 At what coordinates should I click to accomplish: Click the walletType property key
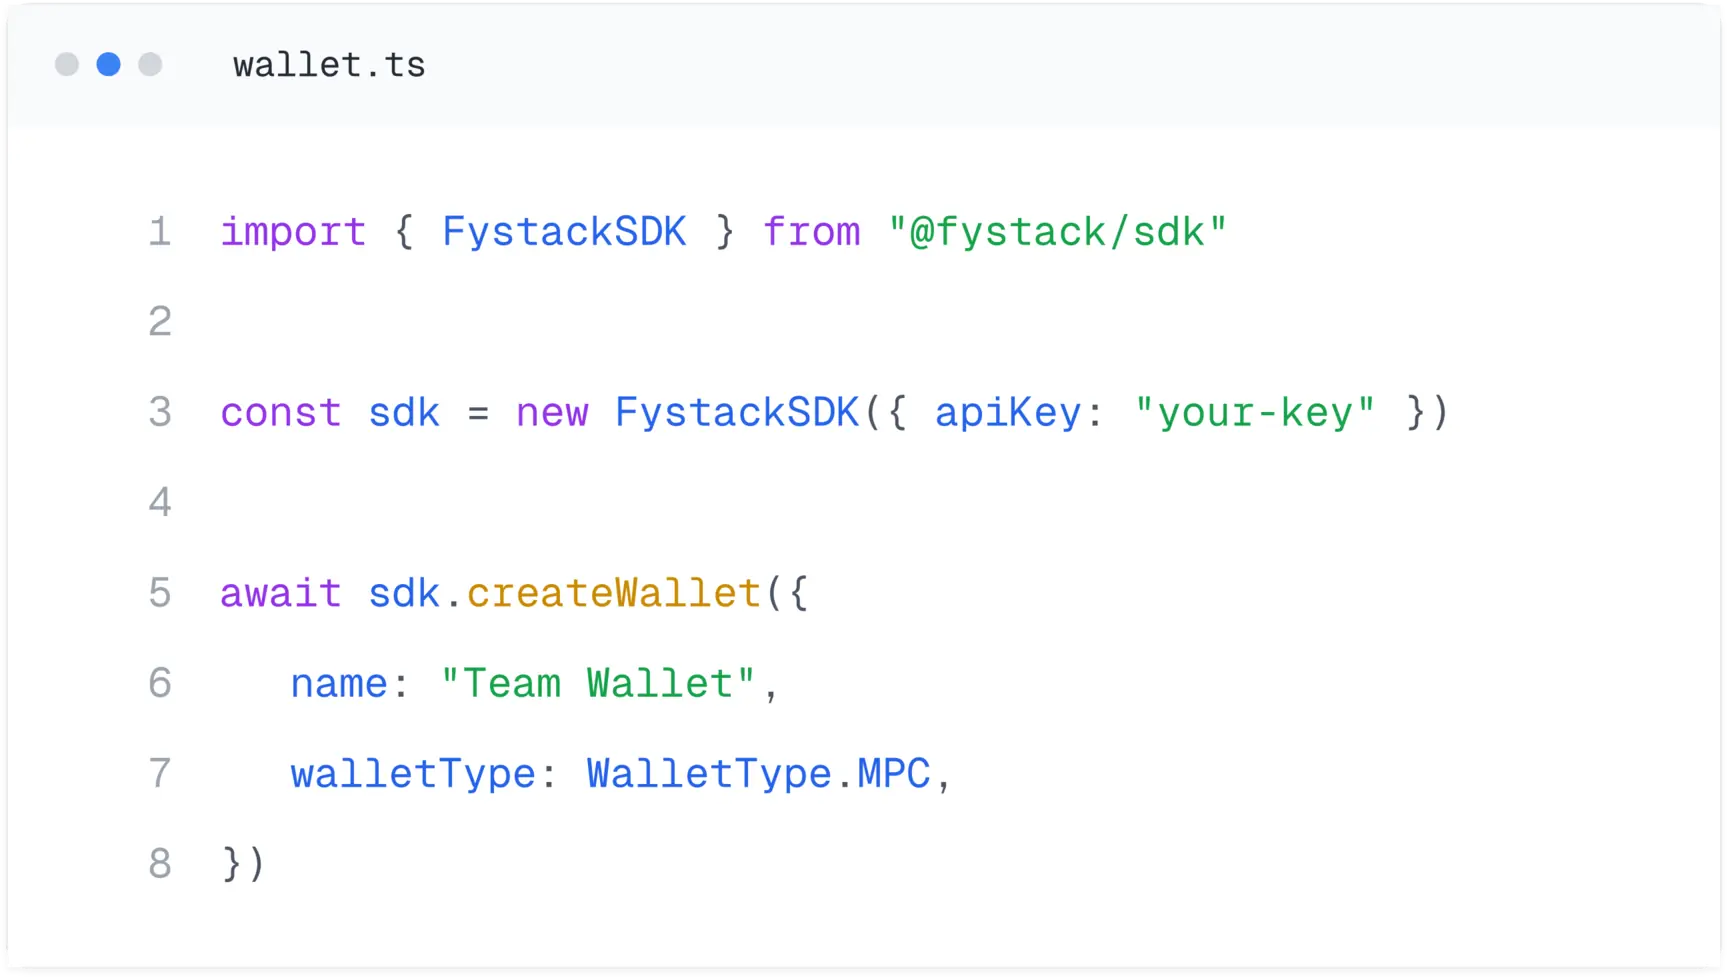(x=413, y=774)
